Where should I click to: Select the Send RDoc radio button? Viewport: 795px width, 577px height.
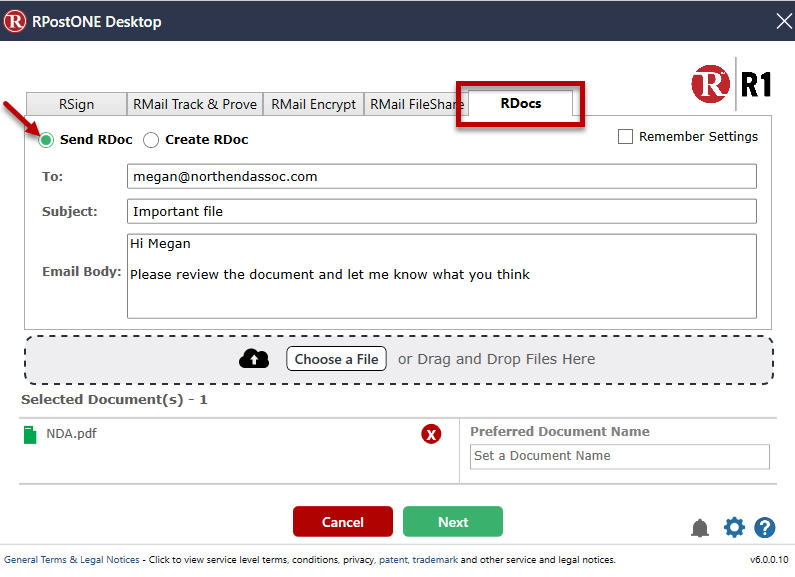point(46,140)
